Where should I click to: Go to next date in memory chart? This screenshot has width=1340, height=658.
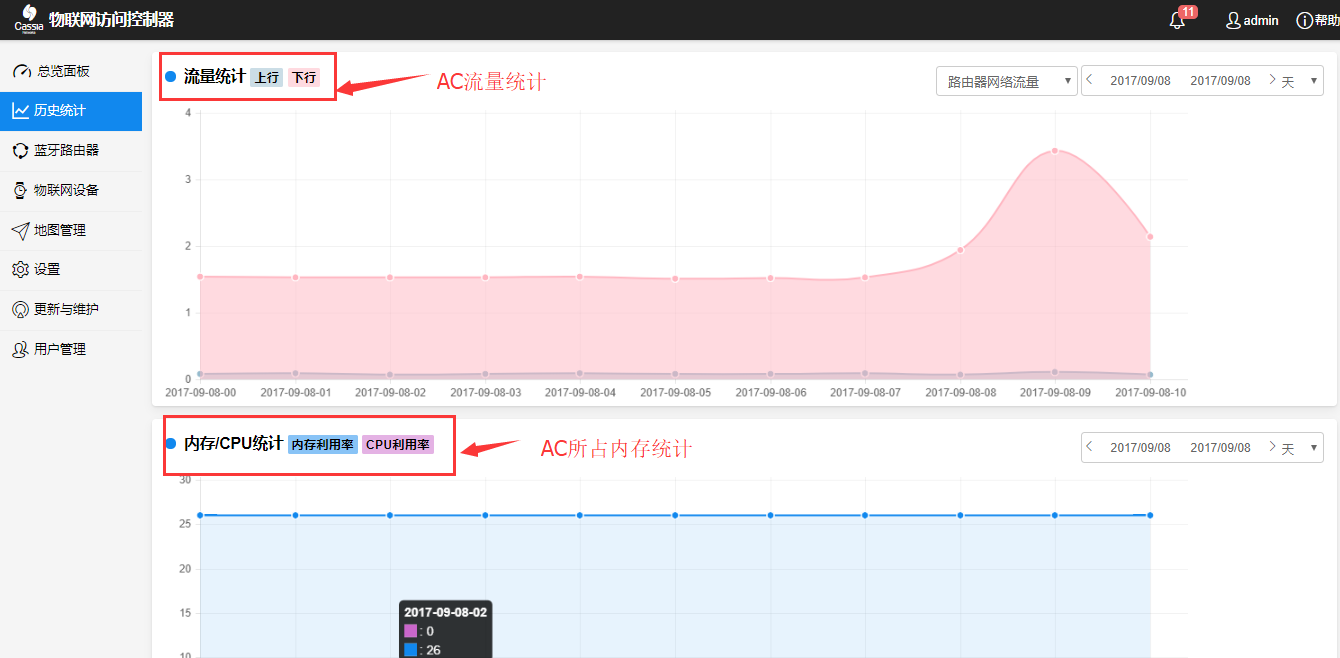click(1271, 447)
